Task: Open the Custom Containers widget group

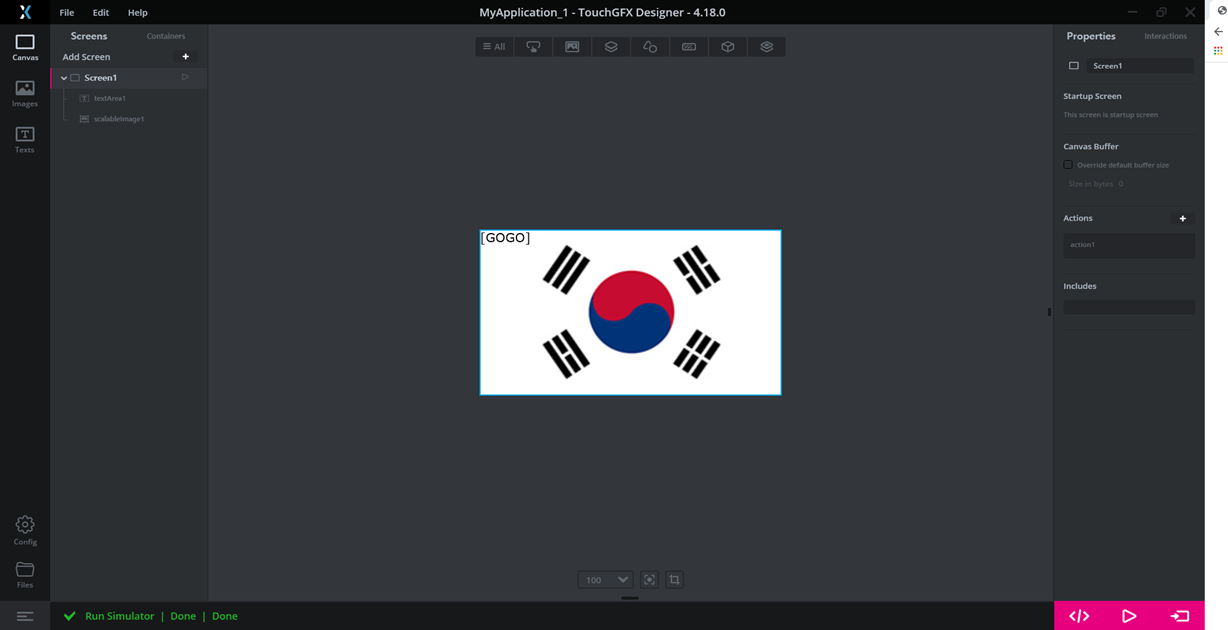Action: tap(767, 47)
